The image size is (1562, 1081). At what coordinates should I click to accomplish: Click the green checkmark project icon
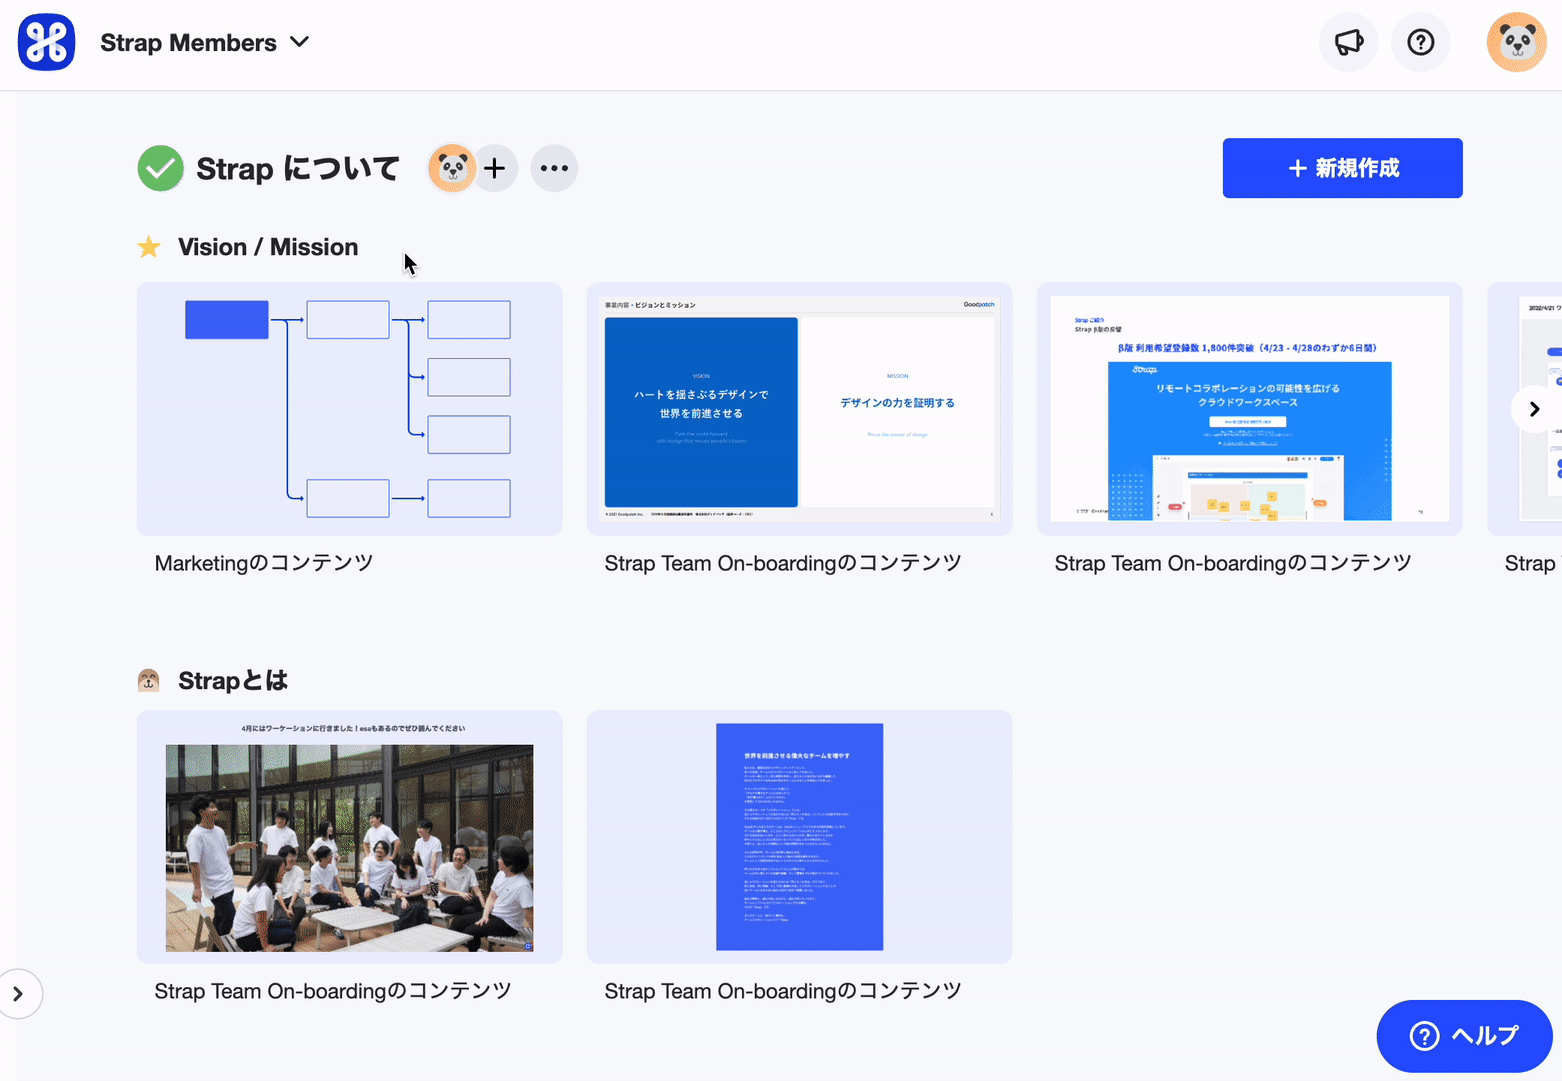pyautogui.click(x=160, y=168)
